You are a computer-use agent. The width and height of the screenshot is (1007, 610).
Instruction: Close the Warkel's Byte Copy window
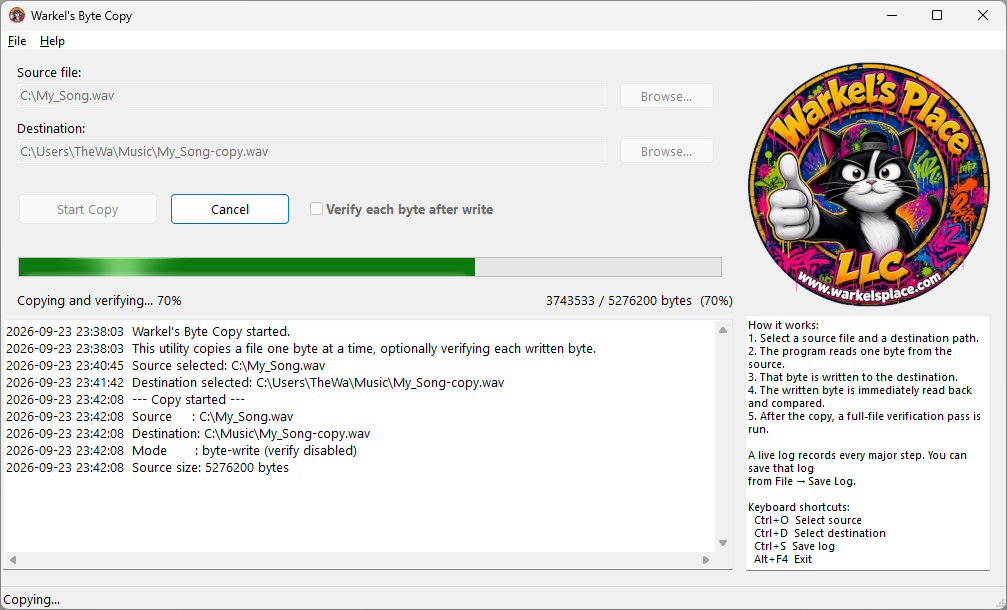click(x=983, y=15)
